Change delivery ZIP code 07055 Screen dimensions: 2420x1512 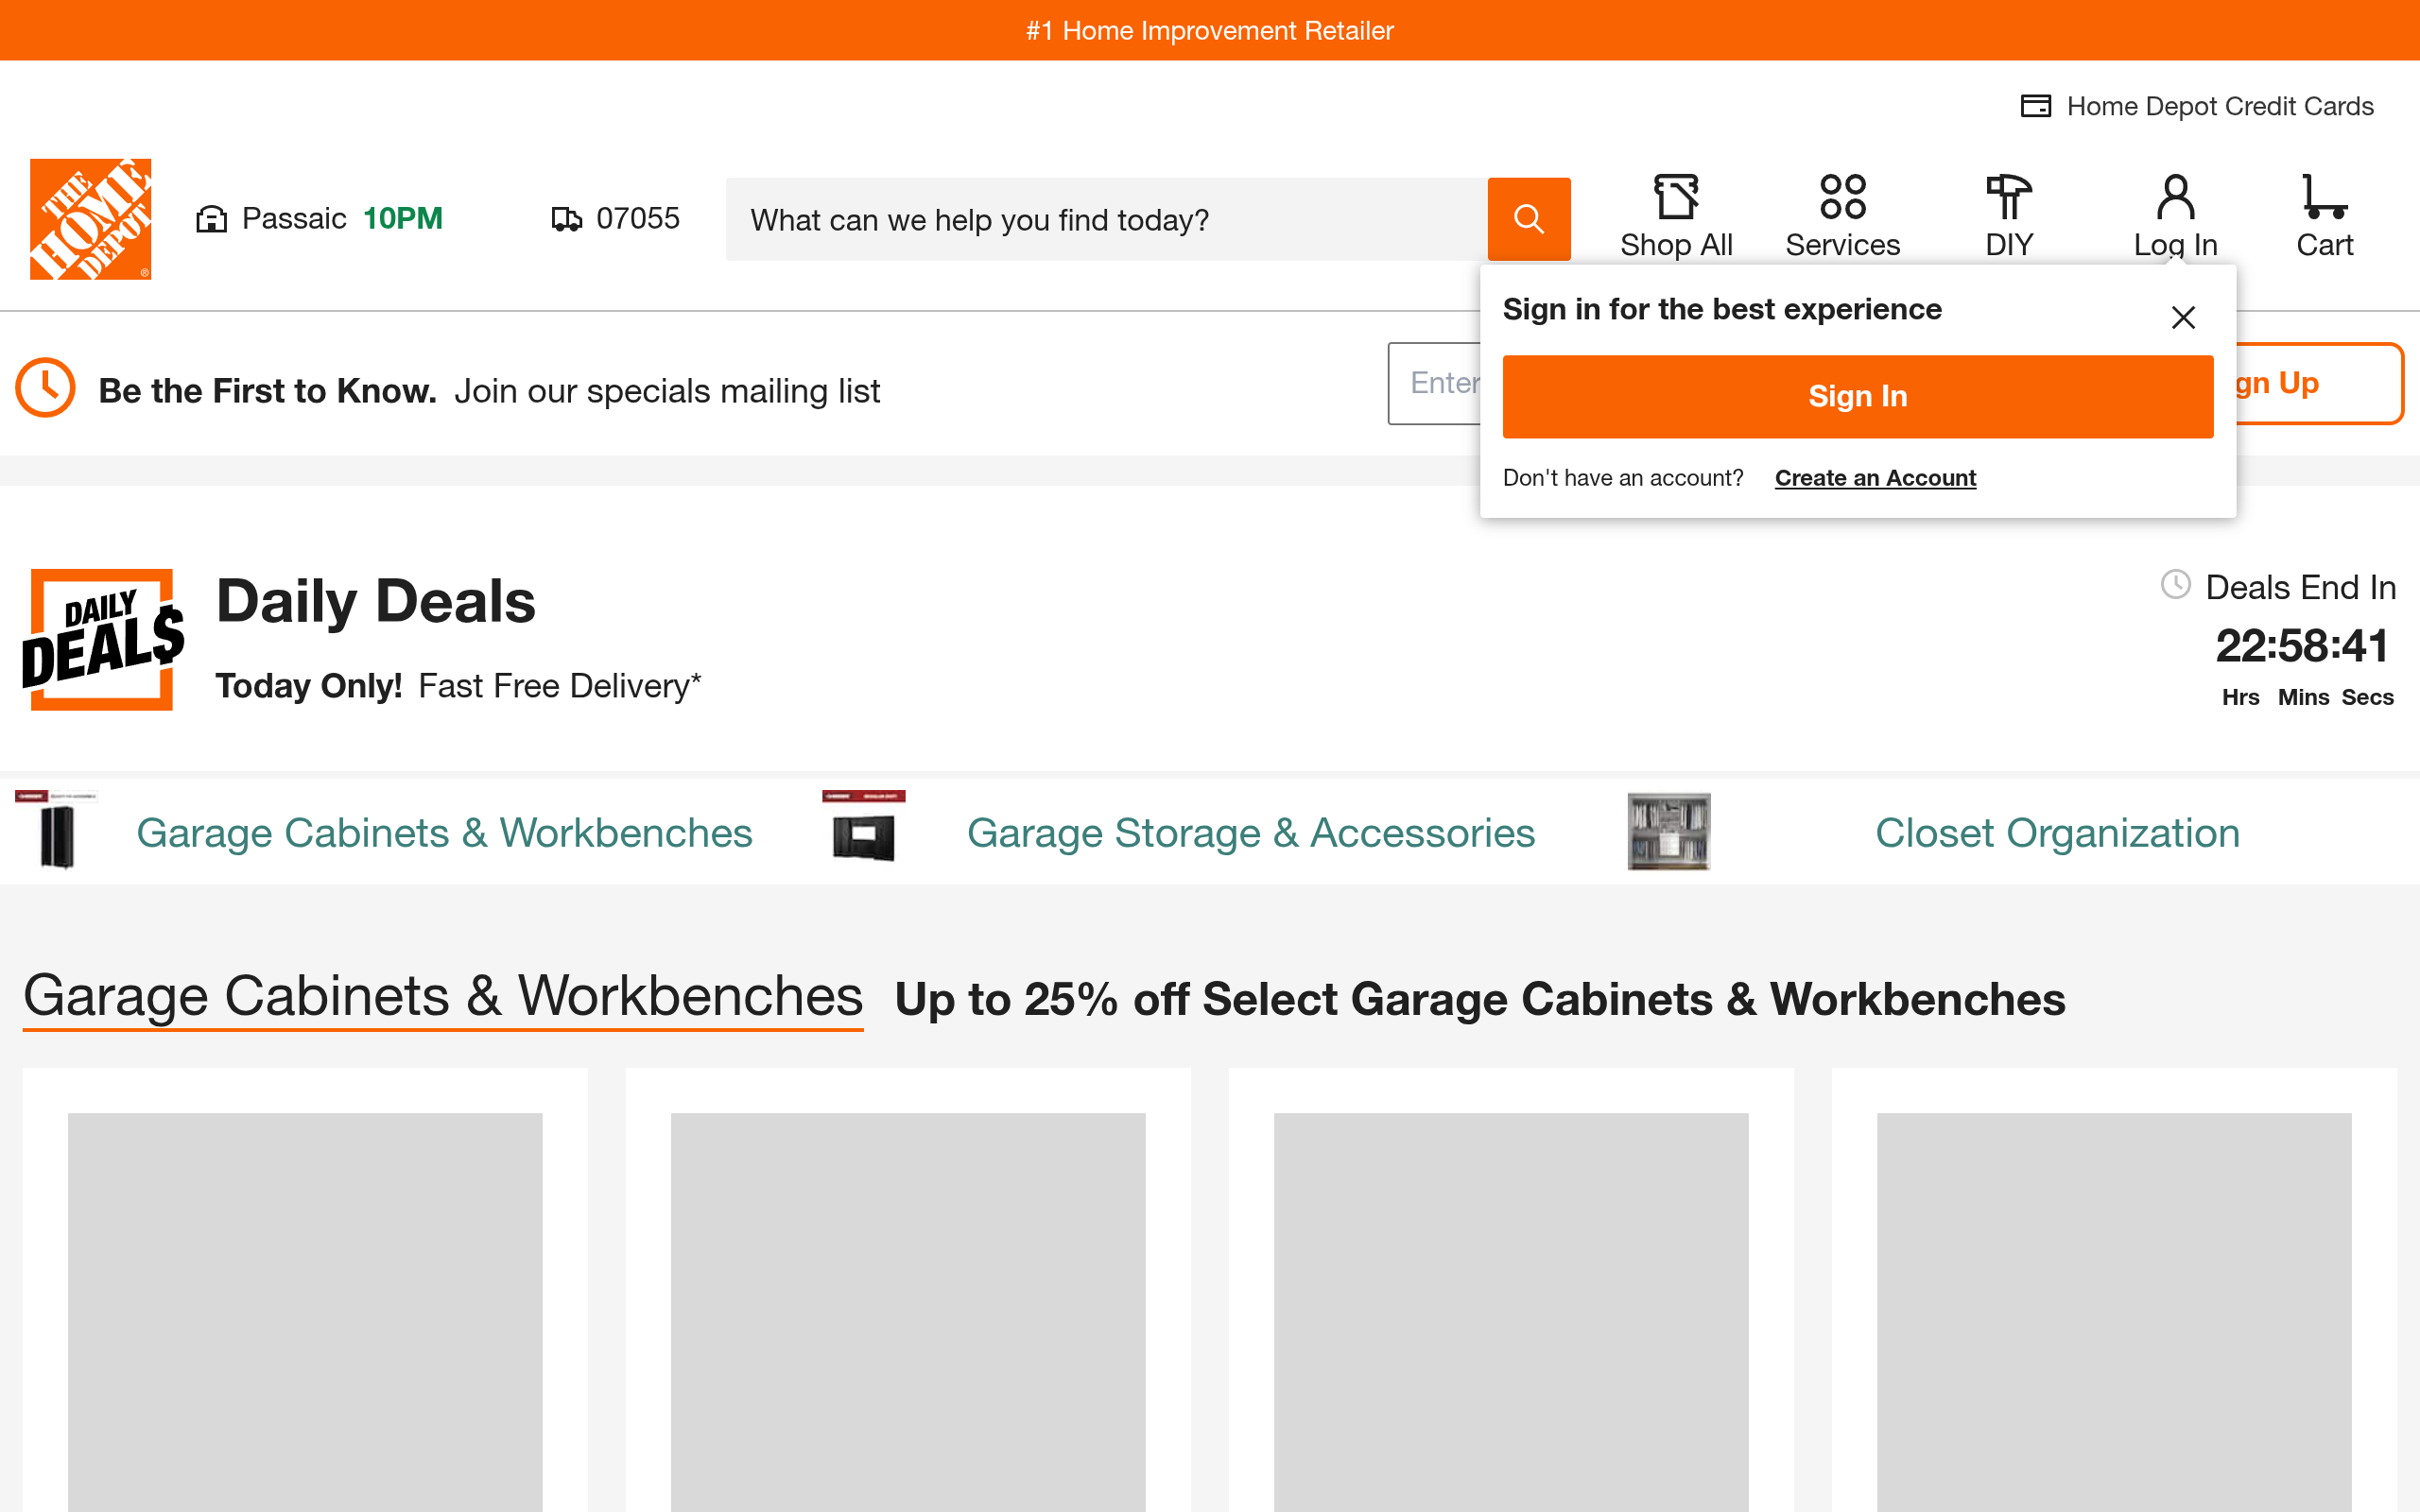point(616,219)
